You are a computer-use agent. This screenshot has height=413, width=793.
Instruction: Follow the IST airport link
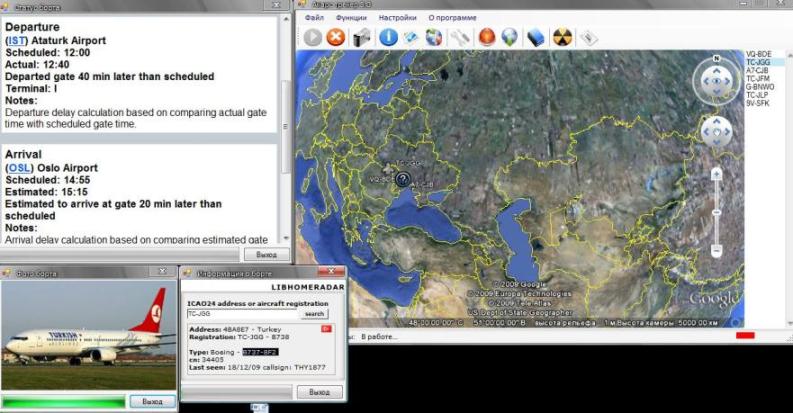click(17, 40)
